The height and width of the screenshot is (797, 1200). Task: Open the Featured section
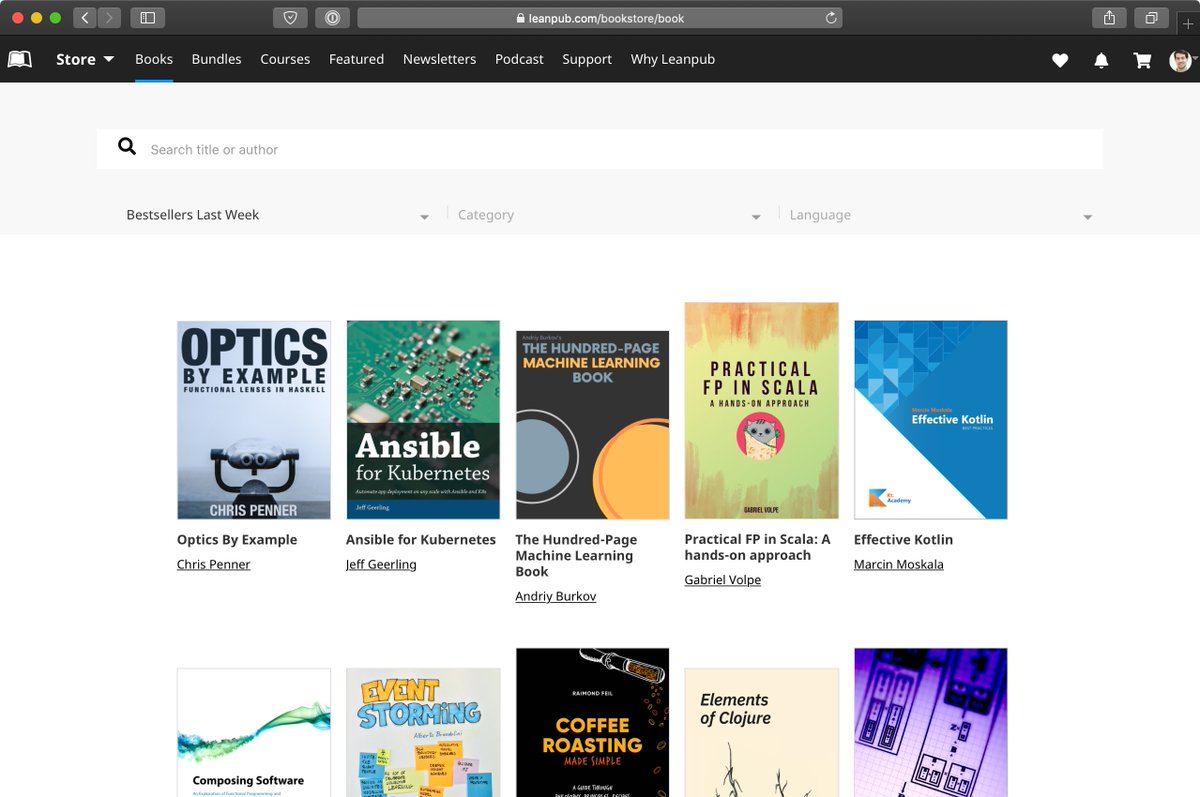coord(356,59)
